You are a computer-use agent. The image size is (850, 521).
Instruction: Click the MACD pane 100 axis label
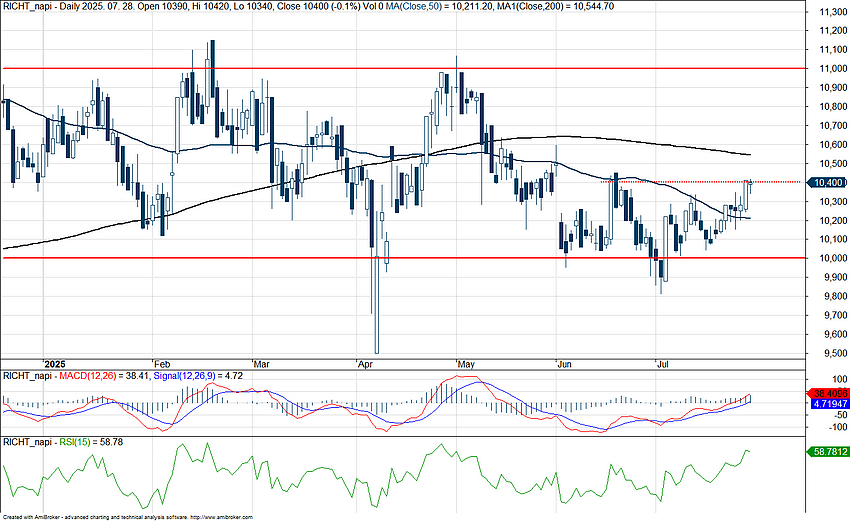click(841, 380)
